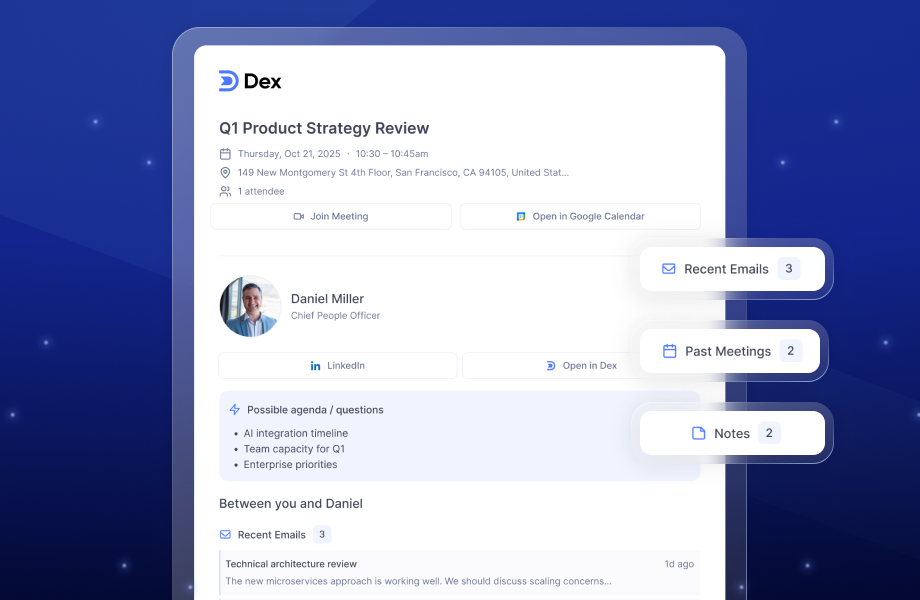Click the calendar icon beside the meeting date
The height and width of the screenshot is (600, 920).
pos(225,153)
